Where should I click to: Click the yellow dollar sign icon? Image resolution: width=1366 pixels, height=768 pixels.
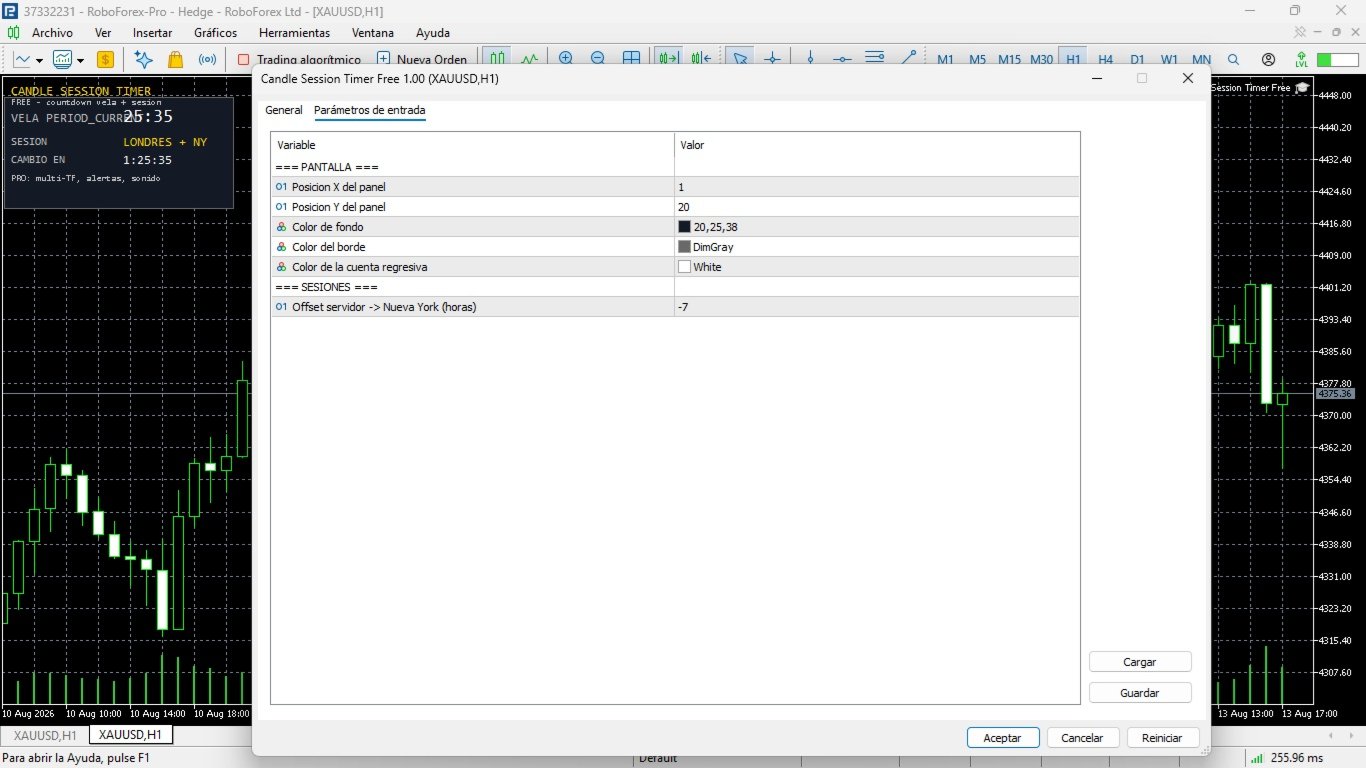coord(105,59)
